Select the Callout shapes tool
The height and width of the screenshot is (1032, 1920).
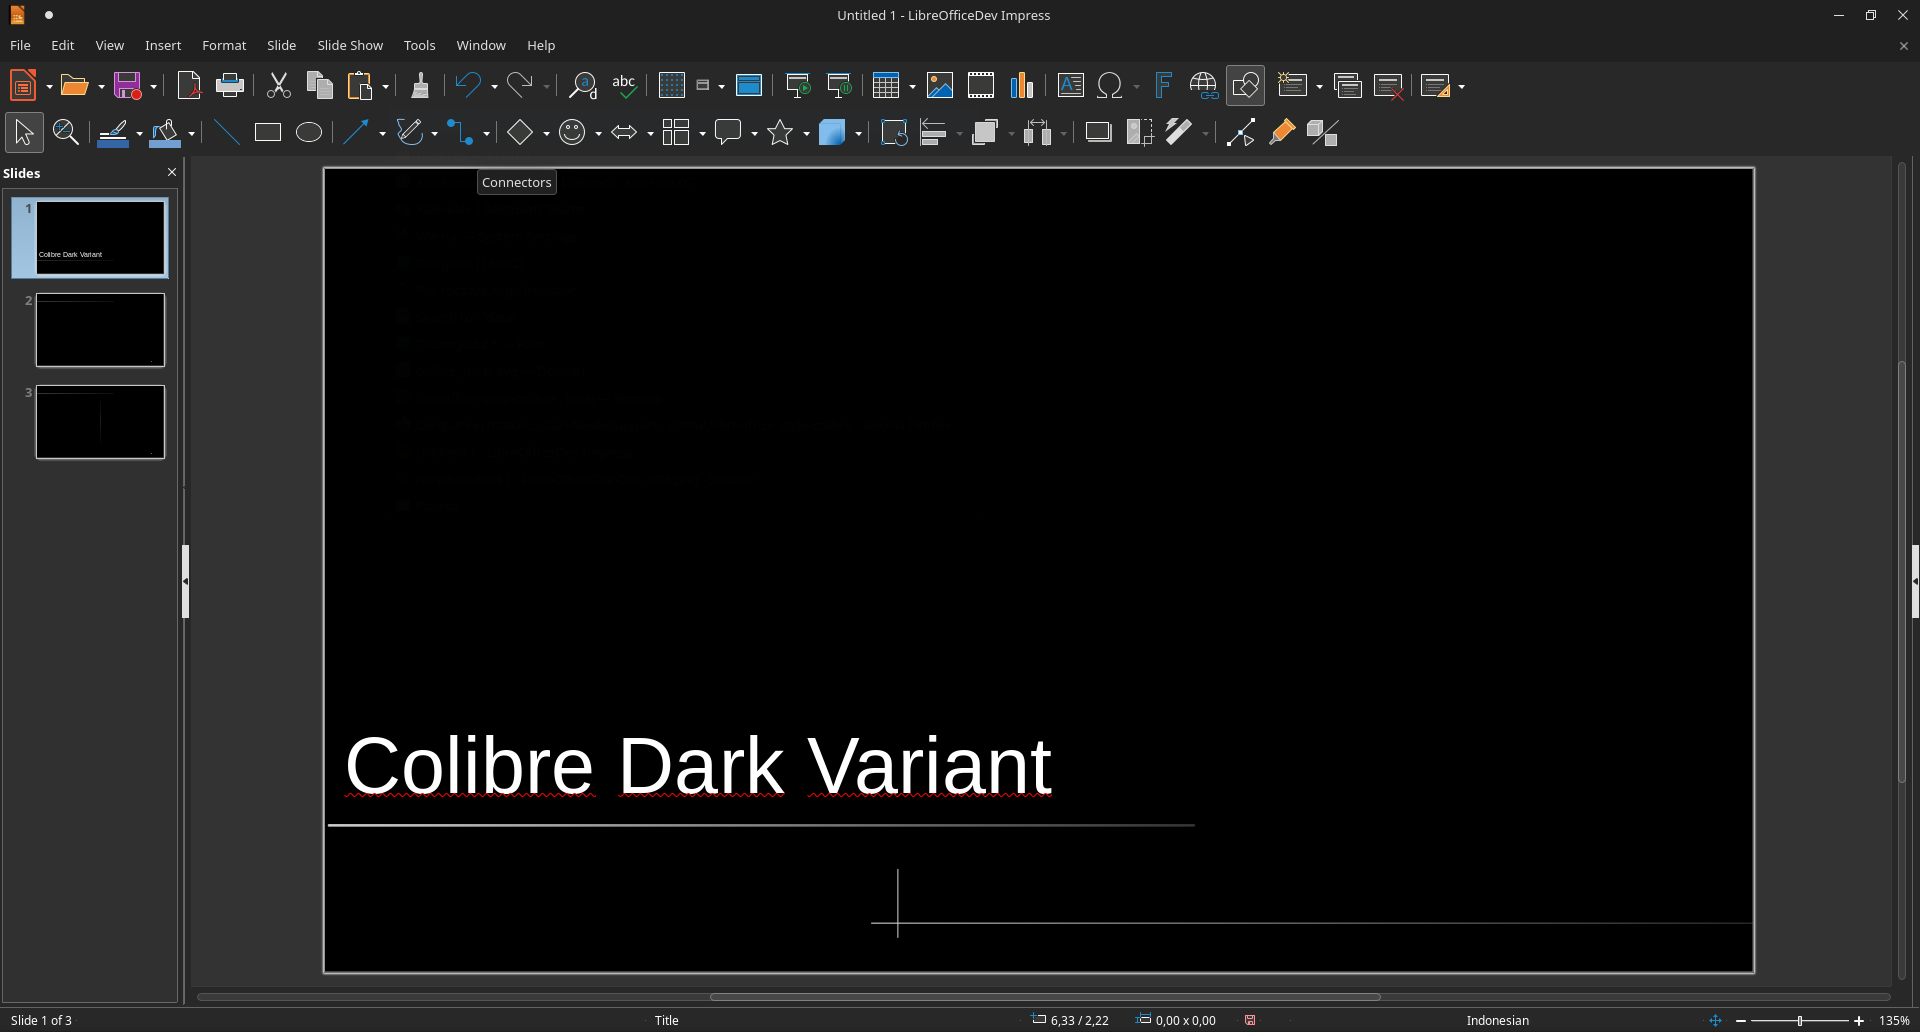point(728,133)
